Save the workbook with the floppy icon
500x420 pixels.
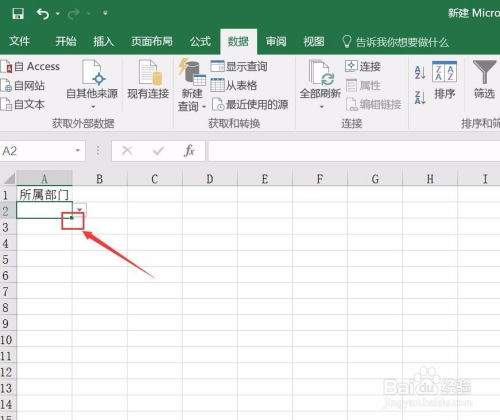(x=18, y=14)
